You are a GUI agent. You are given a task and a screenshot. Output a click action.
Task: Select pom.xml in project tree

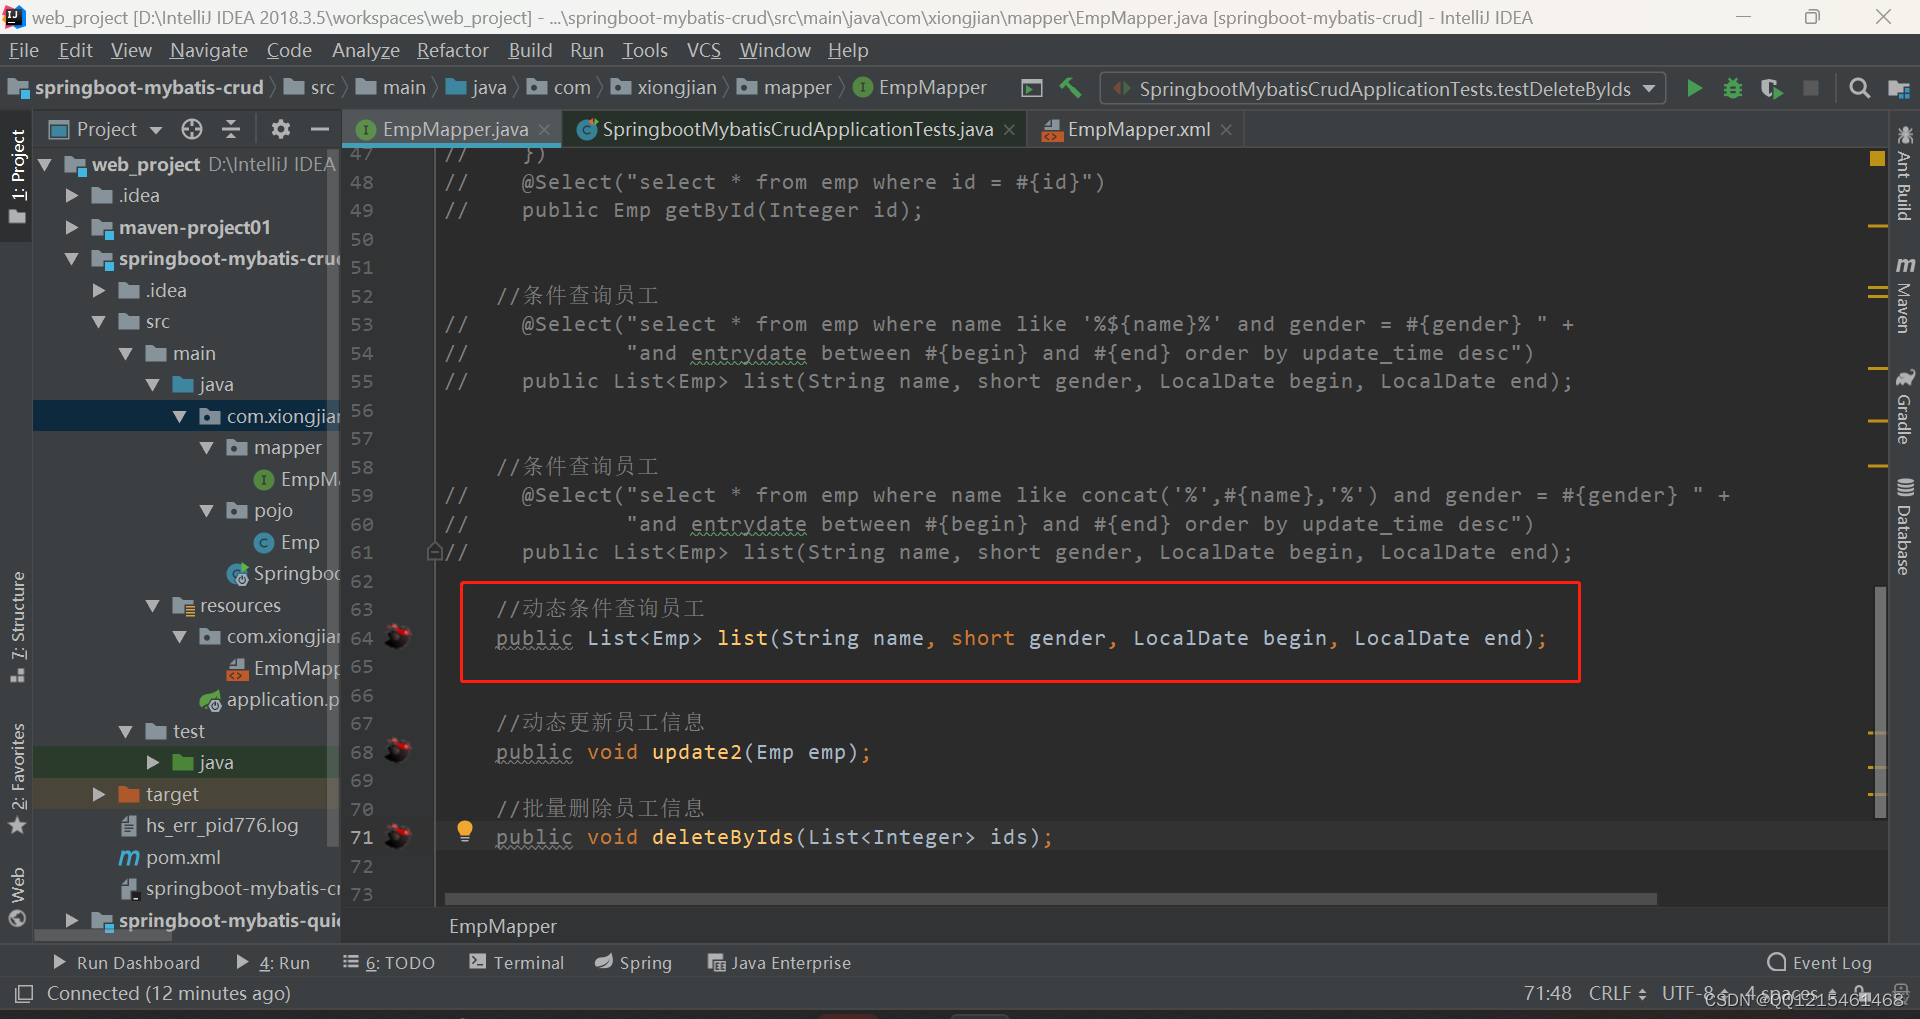pos(183,857)
